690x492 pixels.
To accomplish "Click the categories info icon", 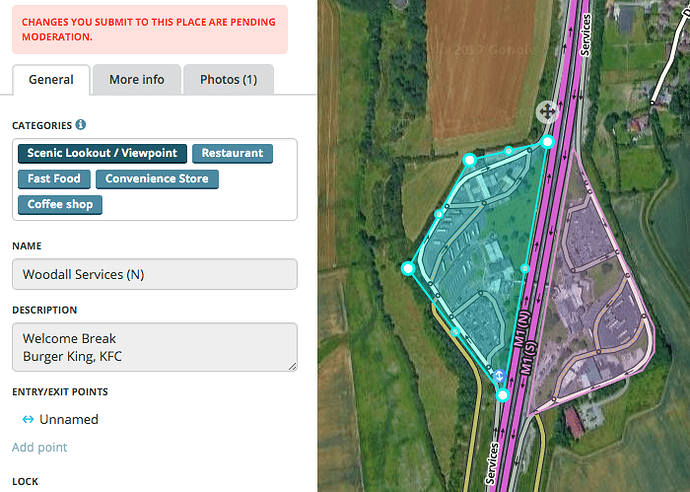I will [80, 125].
